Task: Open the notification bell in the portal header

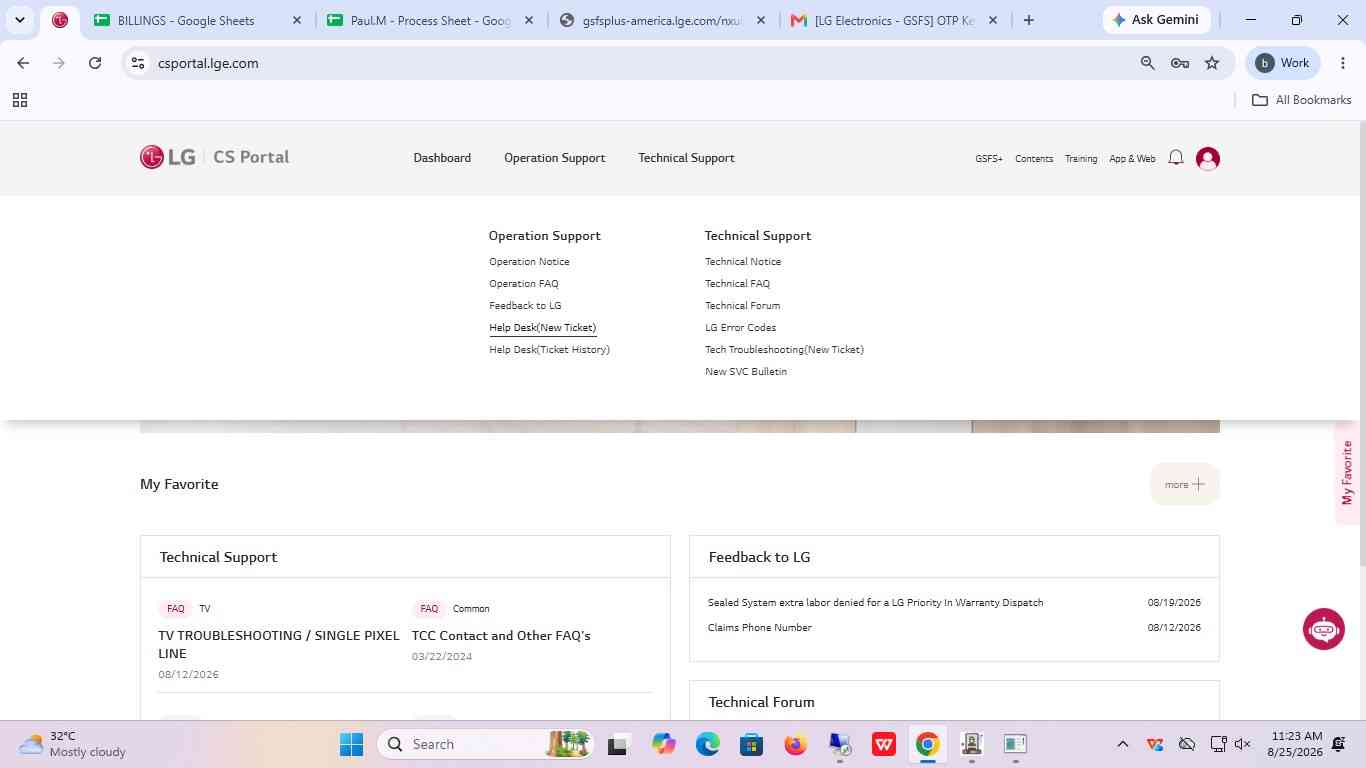Action: click(1176, 158)
